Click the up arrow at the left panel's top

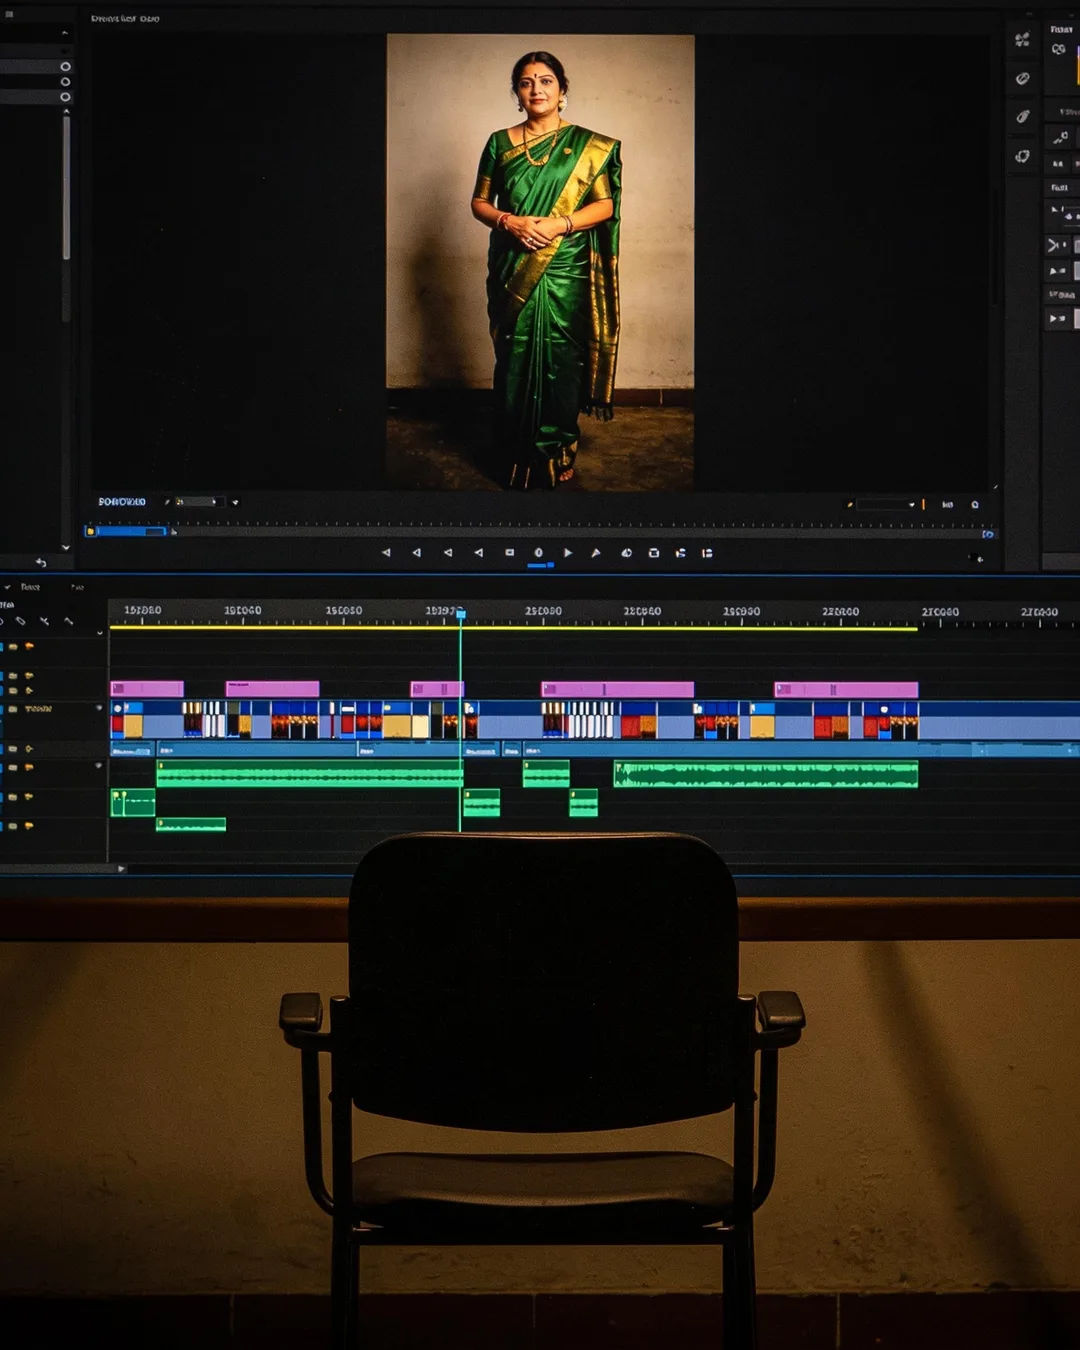tap(65, 33)
